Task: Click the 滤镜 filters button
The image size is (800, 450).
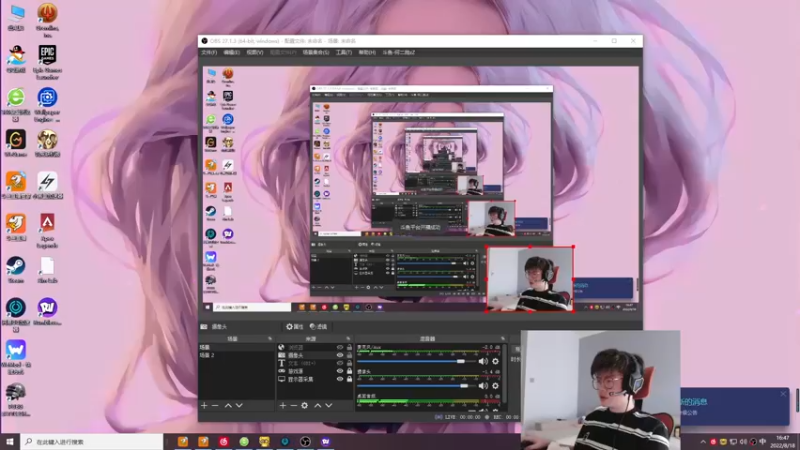Action: point(318,327)
